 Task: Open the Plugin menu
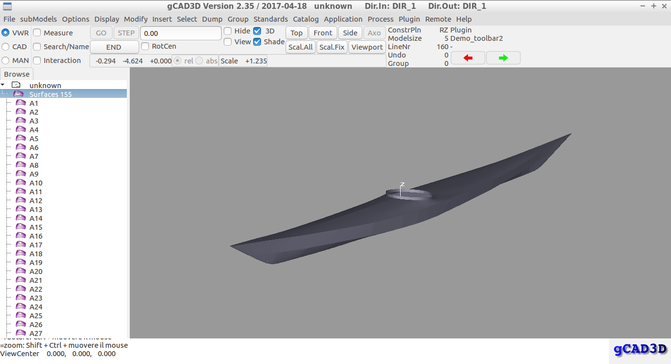[409, 19]
